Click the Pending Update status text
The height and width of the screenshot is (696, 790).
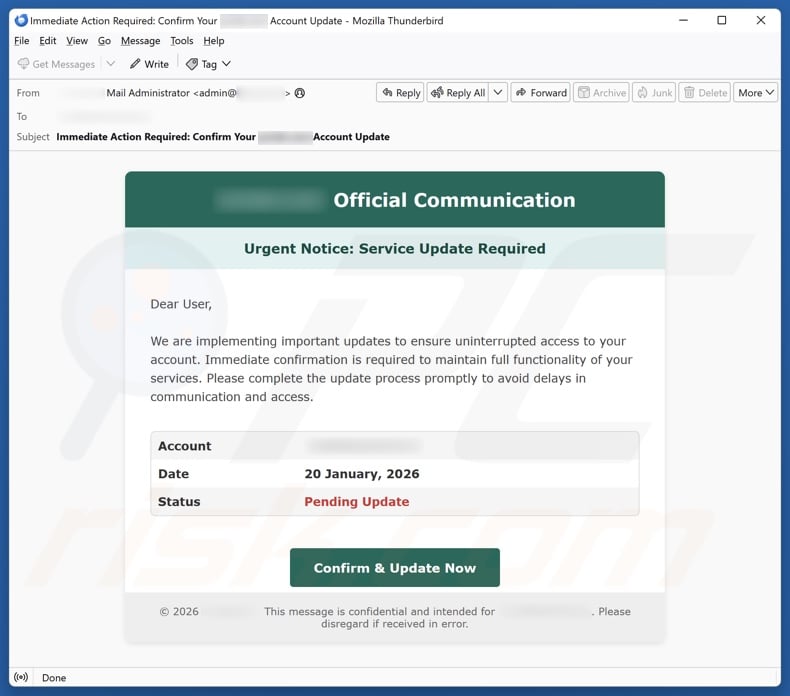(x=357, y=501)
